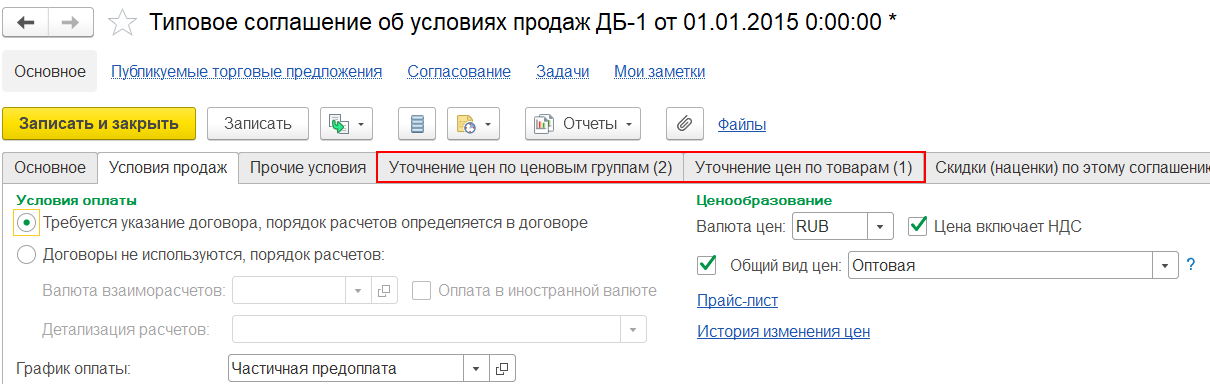Click the Оптовая price type field
This screenshot has width=1210, height=384.
(x=1001, y=265)
